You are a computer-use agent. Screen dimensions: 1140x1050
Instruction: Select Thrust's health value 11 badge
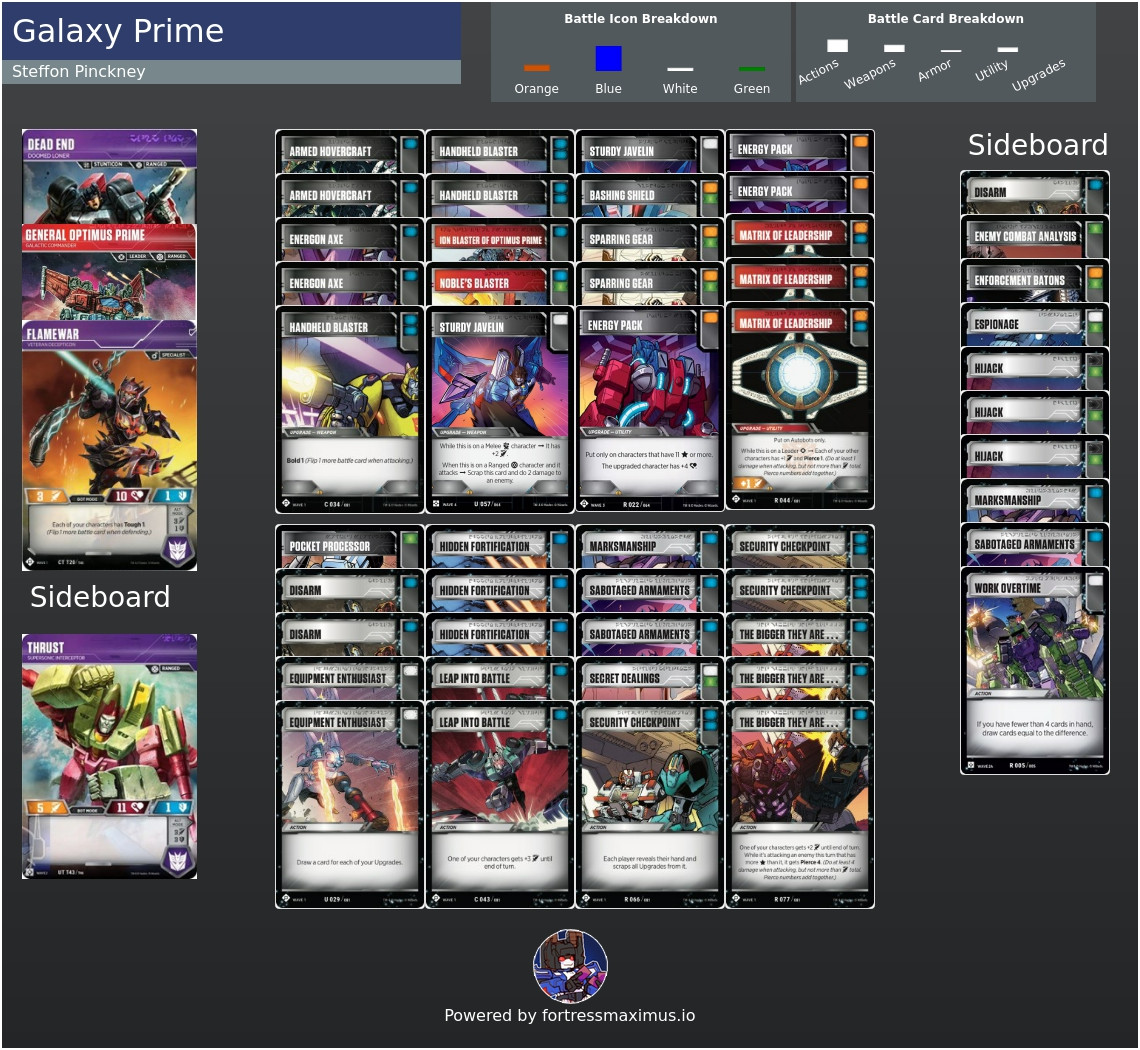(x=127, y=807)
